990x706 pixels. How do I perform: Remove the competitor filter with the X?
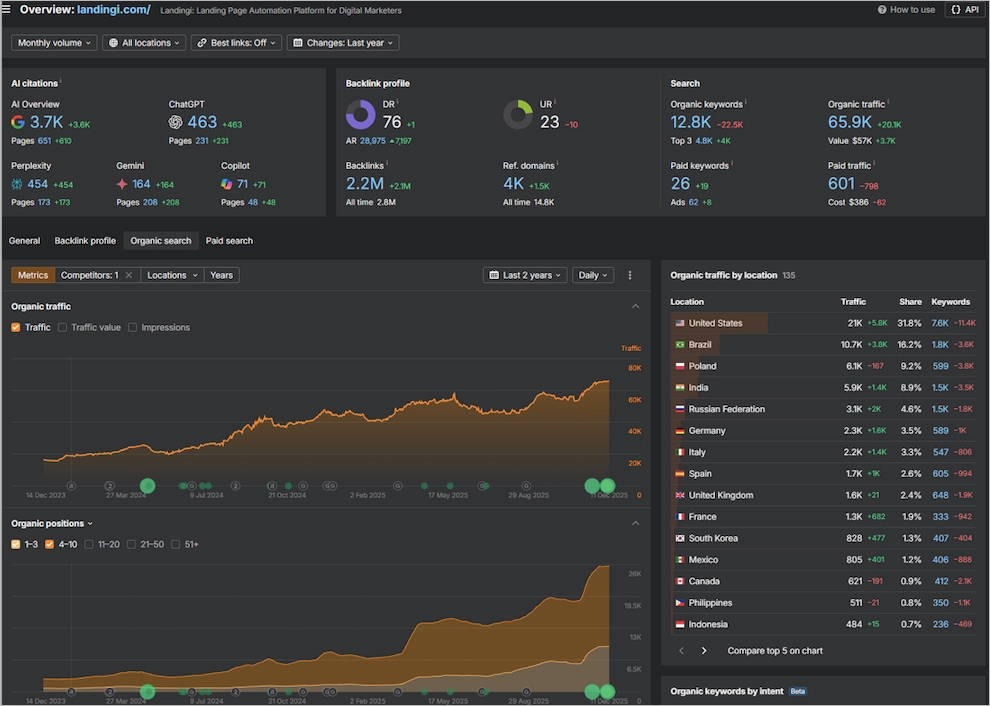coord(128,275)
